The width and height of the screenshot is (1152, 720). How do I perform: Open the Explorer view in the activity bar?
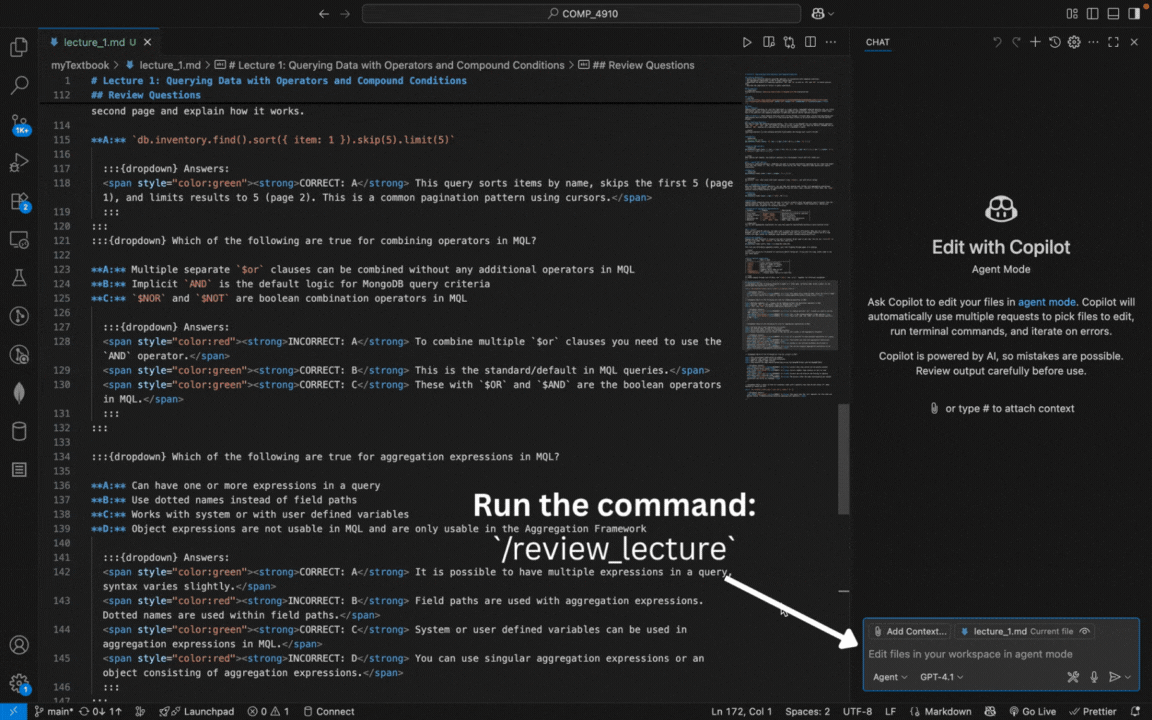point(19,47)
